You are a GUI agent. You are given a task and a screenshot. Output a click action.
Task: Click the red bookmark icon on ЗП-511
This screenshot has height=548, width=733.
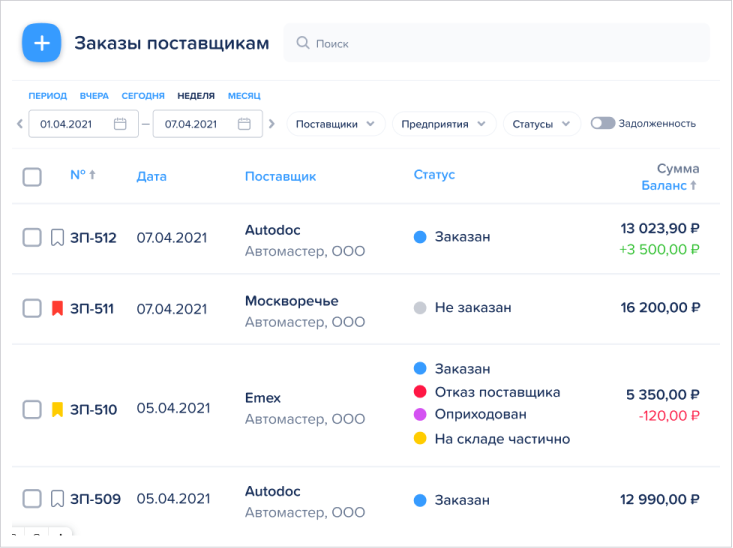point(57,309)
